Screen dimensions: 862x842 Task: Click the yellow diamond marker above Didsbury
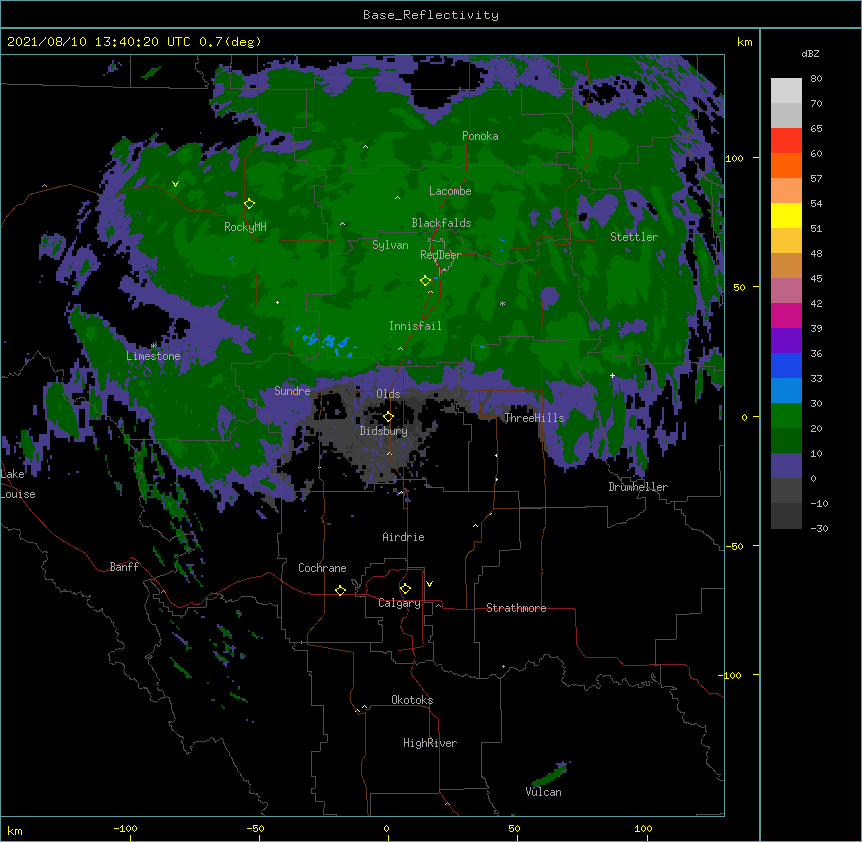click(388, 417)
